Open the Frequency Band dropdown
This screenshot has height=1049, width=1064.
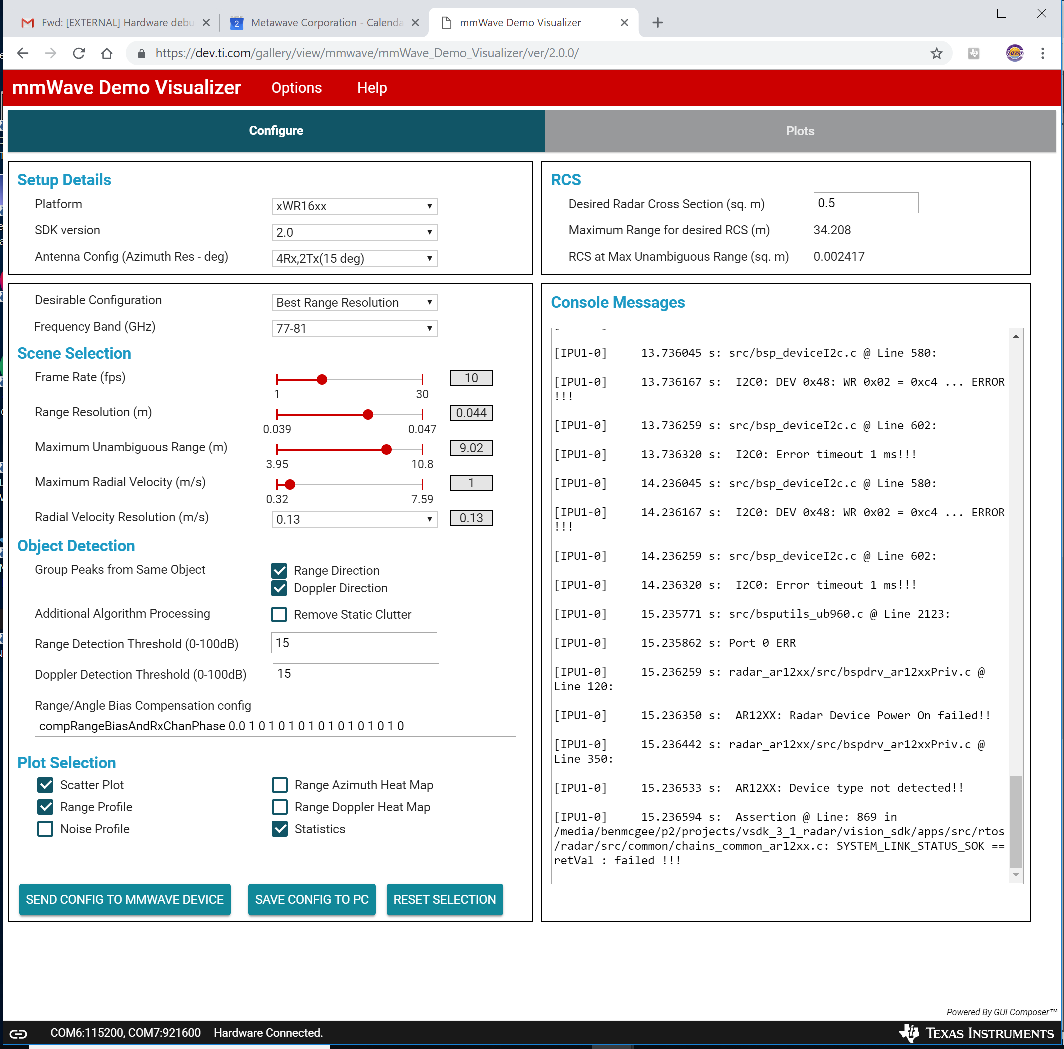click(354, 328)
